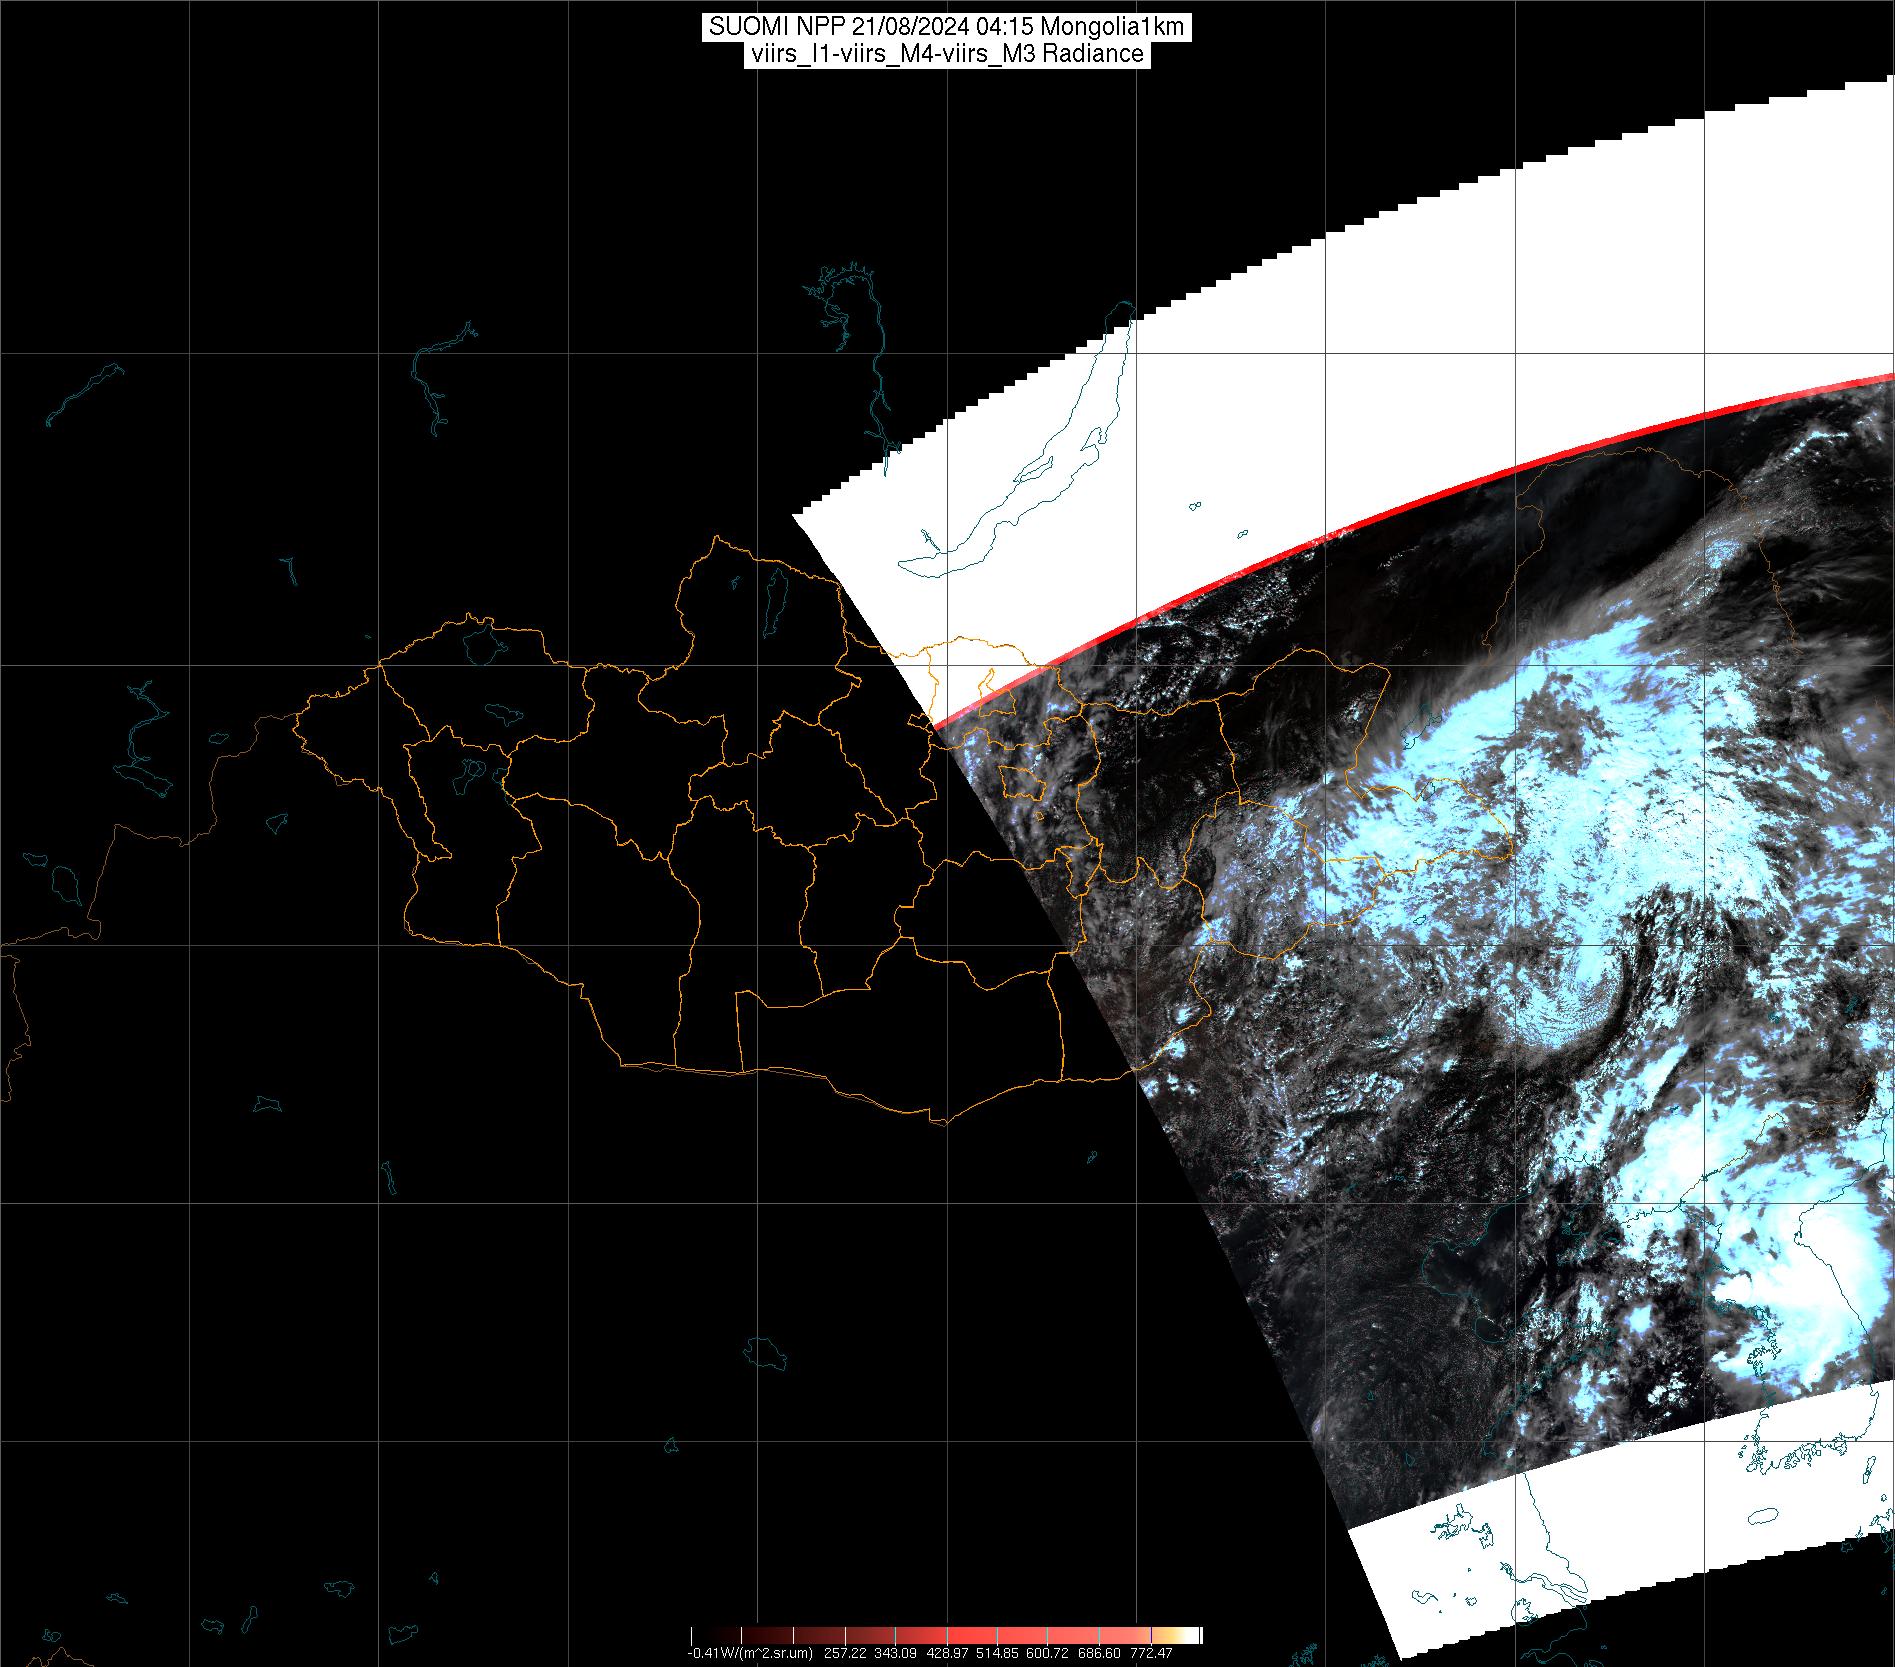Click the '772.47' colorbar value
This screenshot has width=1895, height=1667.
coord(1150,1653)
